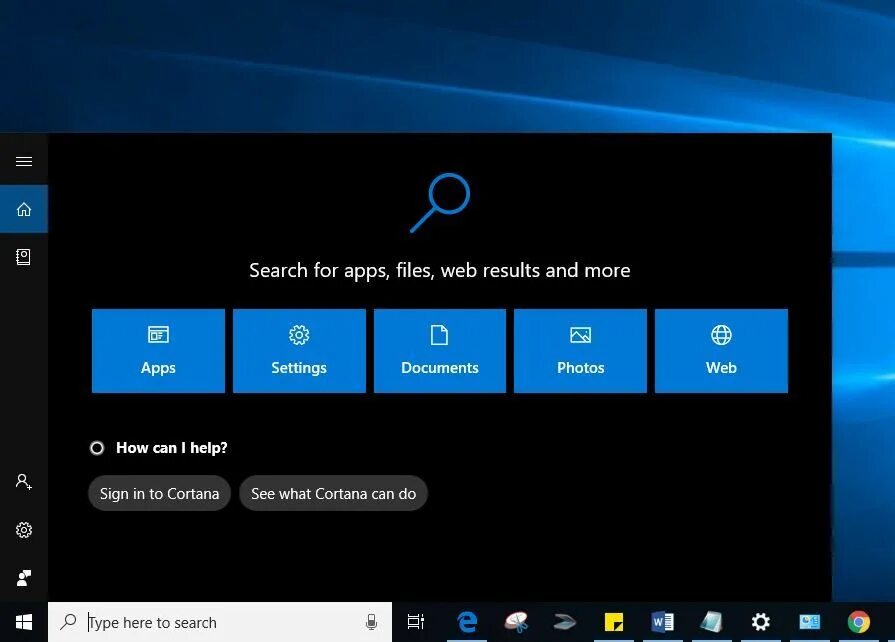Viewport: 895px width, 642px height.
Task: Click the microphone icon in search box
Action: 371,622
